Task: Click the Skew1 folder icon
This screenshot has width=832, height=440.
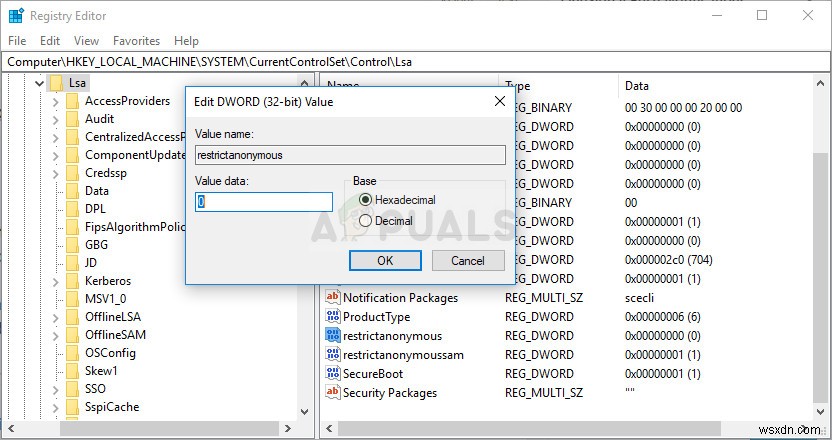Action: click(x=73, y=372)
